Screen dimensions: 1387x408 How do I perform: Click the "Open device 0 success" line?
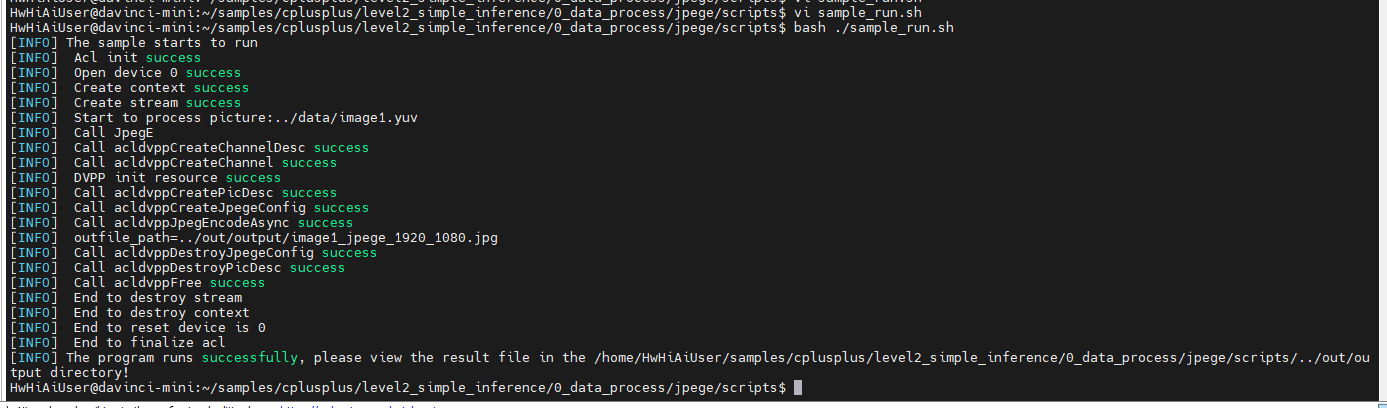pos(157,73)
